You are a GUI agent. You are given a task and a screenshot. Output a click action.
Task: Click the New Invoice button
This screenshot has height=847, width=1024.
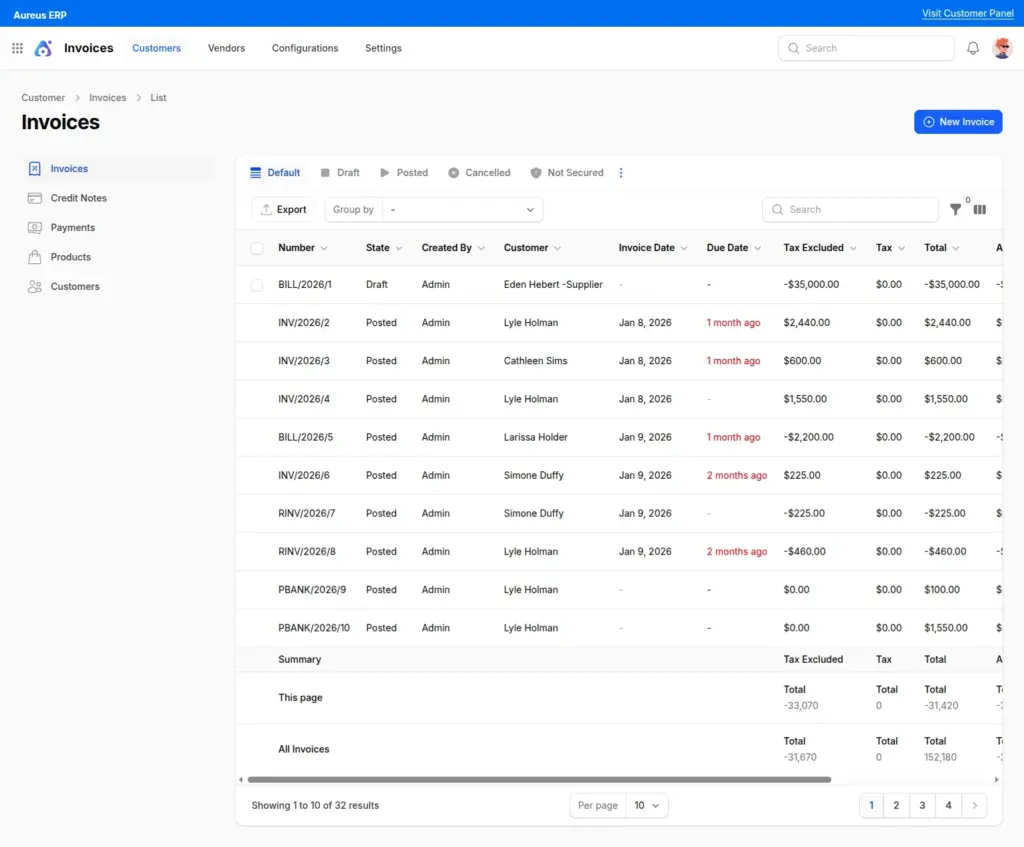click(x=957, y=122)
